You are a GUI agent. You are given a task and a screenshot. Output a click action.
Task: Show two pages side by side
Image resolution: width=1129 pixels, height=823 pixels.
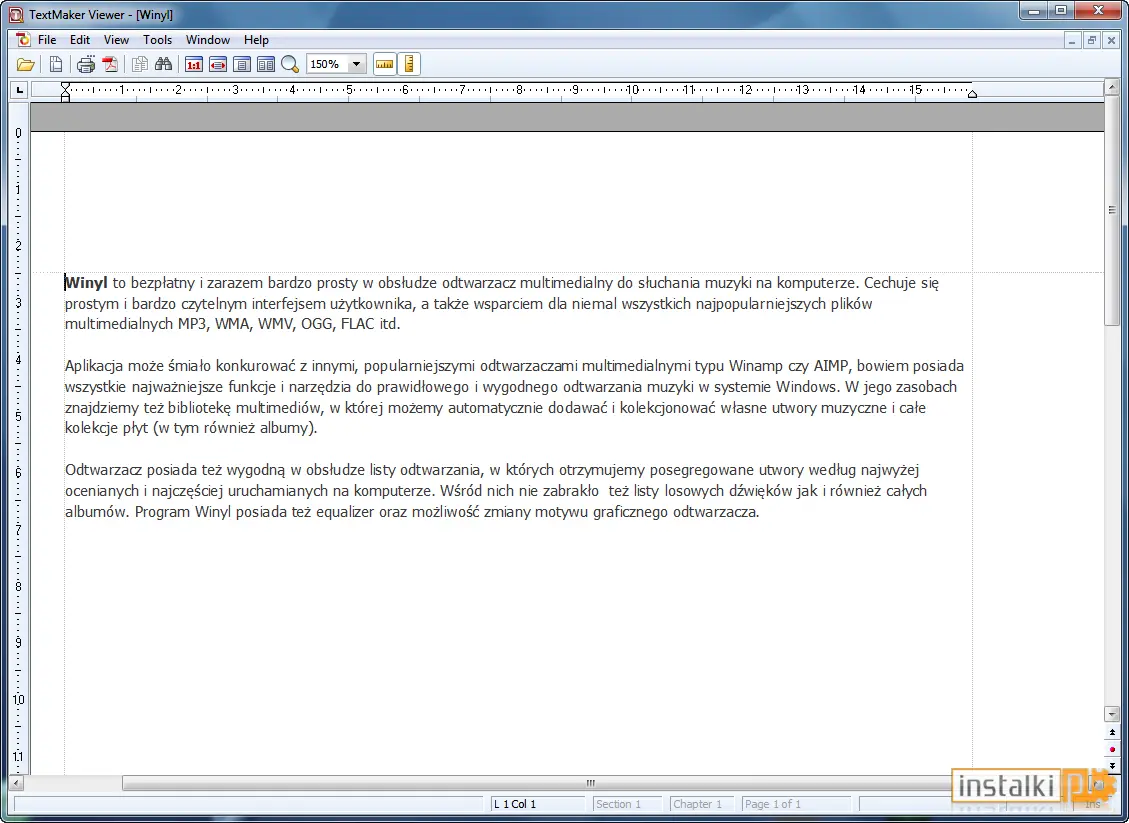266,65
